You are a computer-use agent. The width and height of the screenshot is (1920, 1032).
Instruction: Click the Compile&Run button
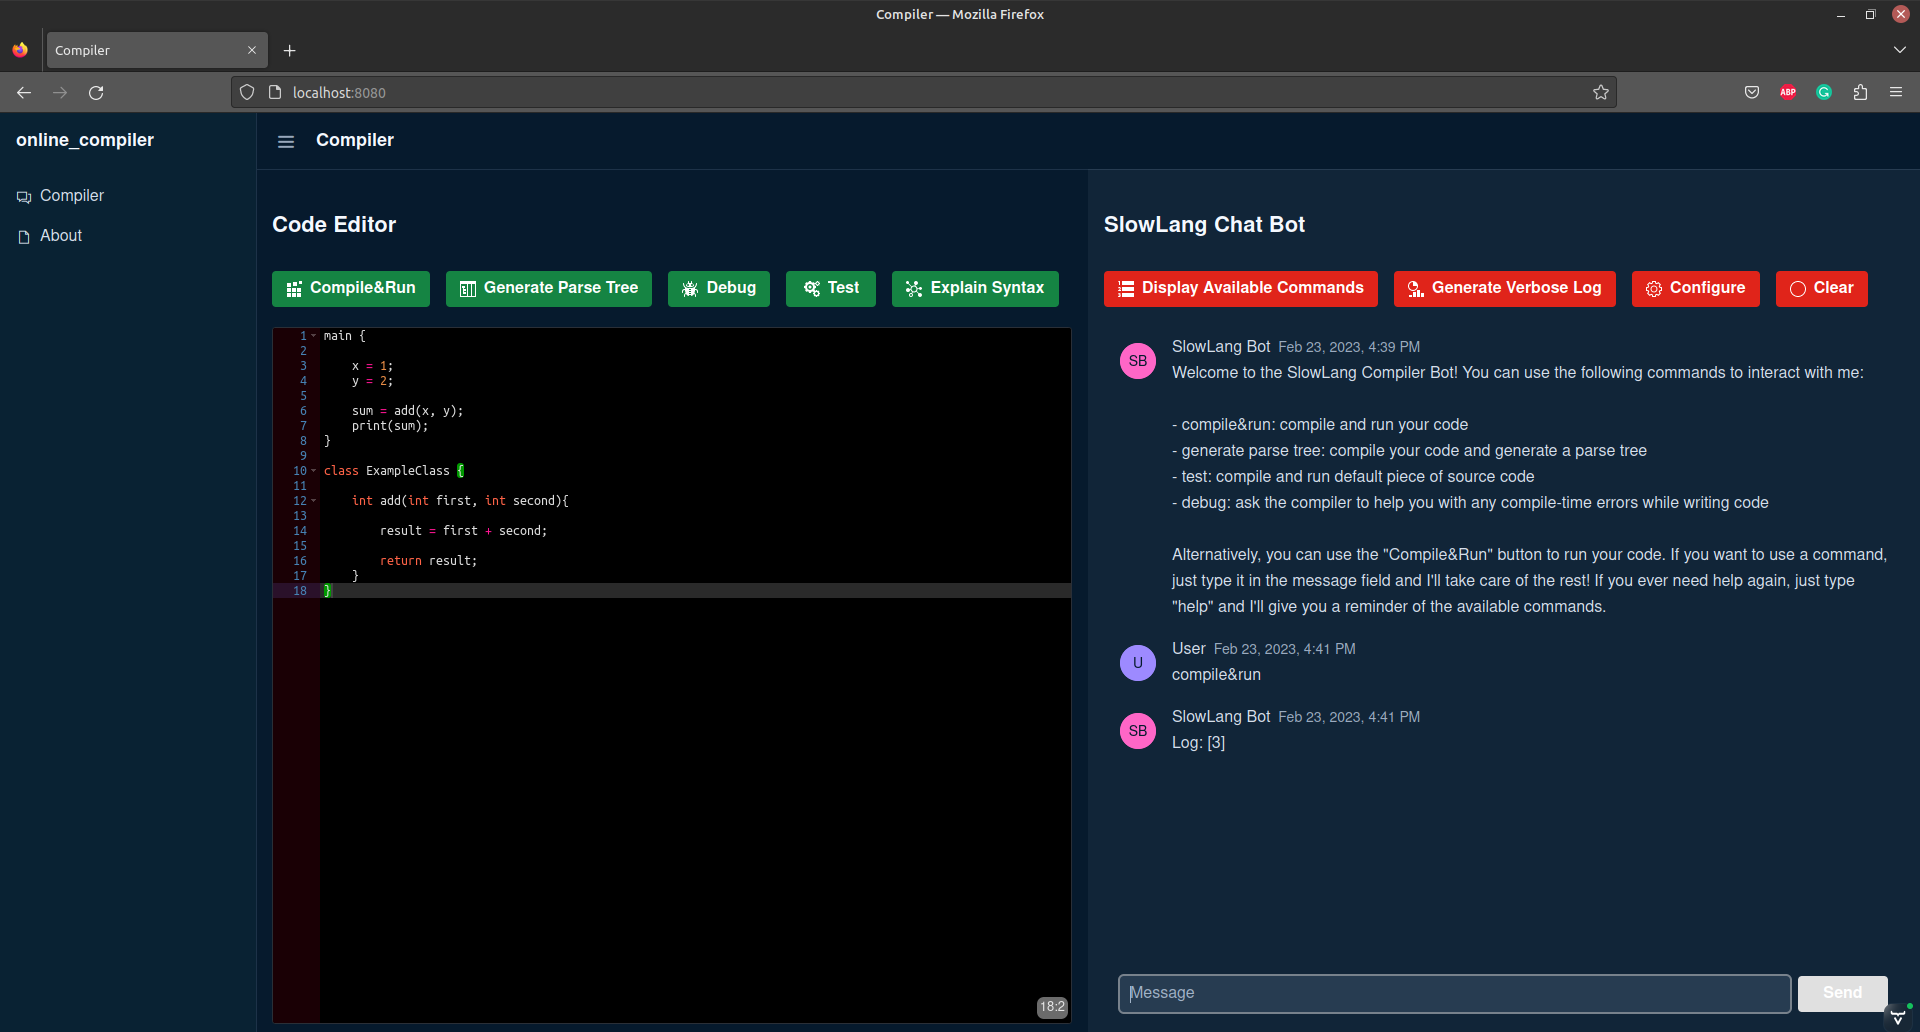click(x=351, y=289)
